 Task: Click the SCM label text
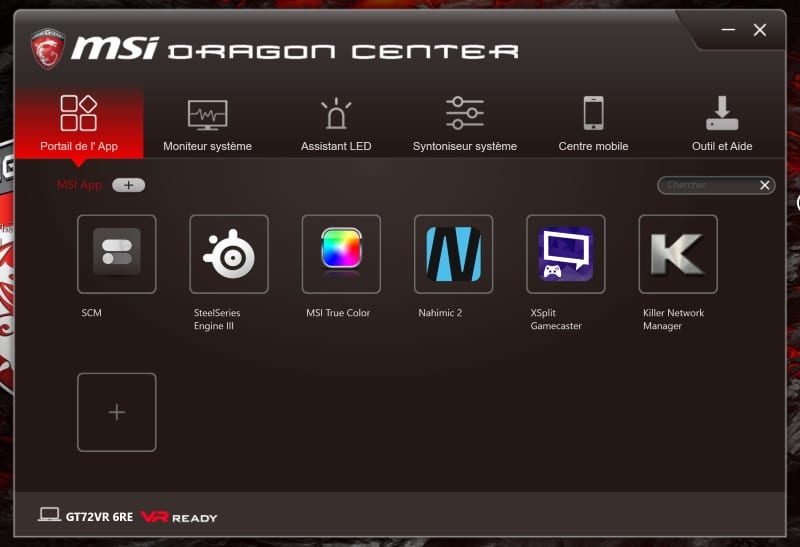(92, 313)
